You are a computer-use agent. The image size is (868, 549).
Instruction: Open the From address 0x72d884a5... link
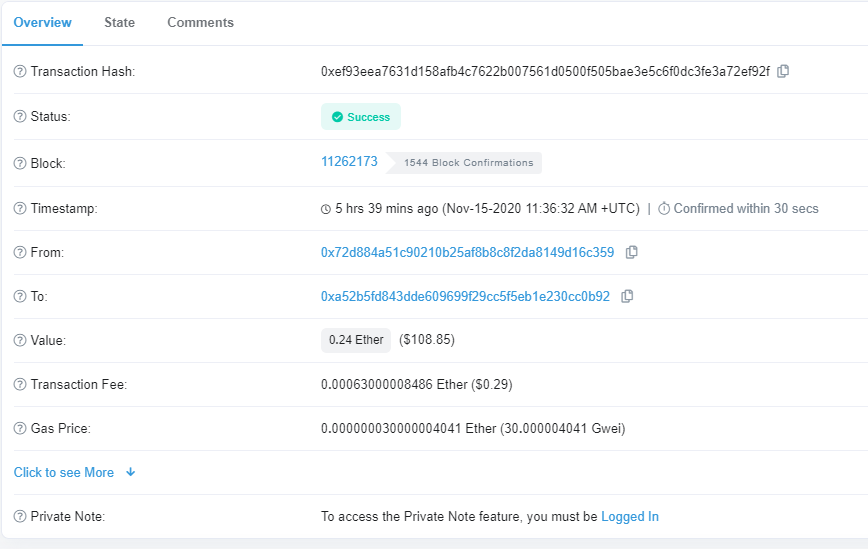click(x=468, y=252)
